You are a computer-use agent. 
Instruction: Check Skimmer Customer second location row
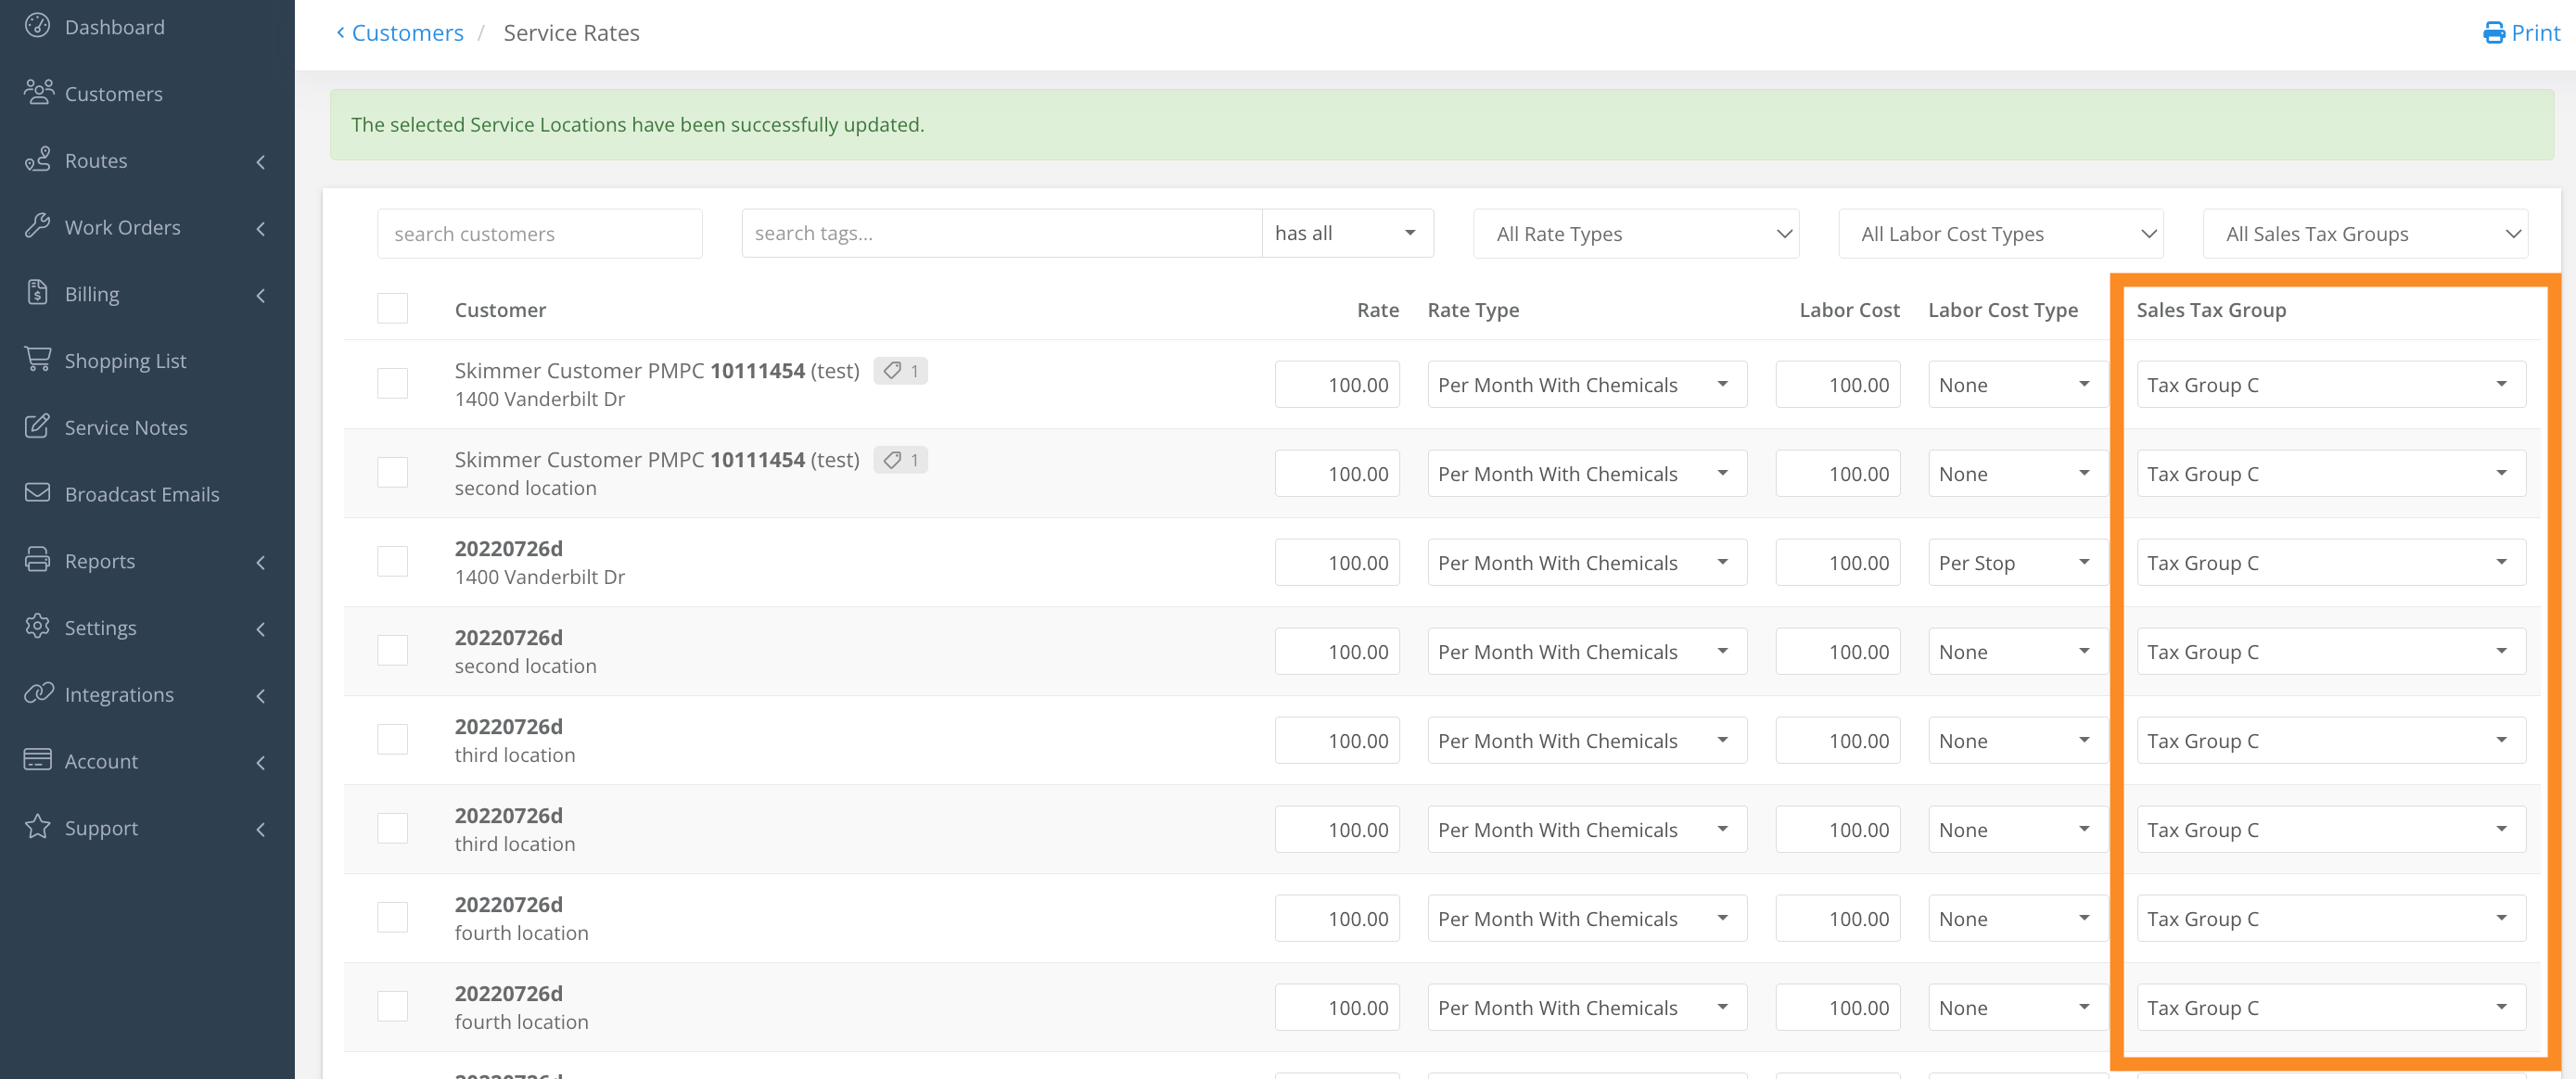[392, 473]
